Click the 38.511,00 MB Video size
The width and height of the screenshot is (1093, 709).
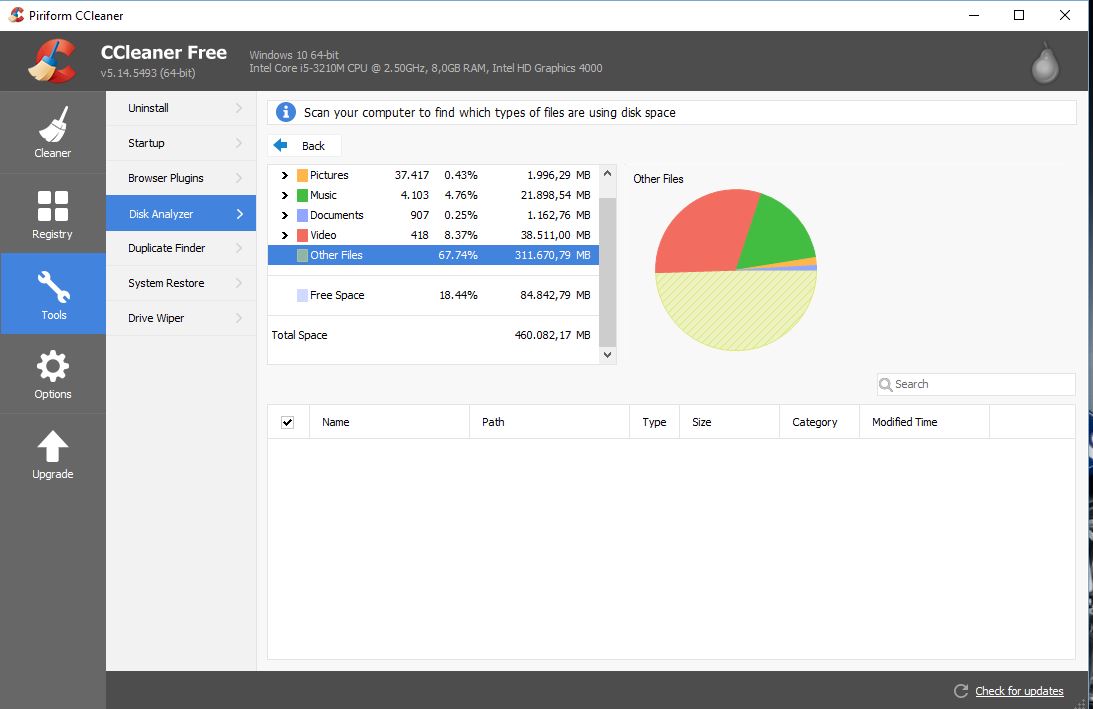555,235
